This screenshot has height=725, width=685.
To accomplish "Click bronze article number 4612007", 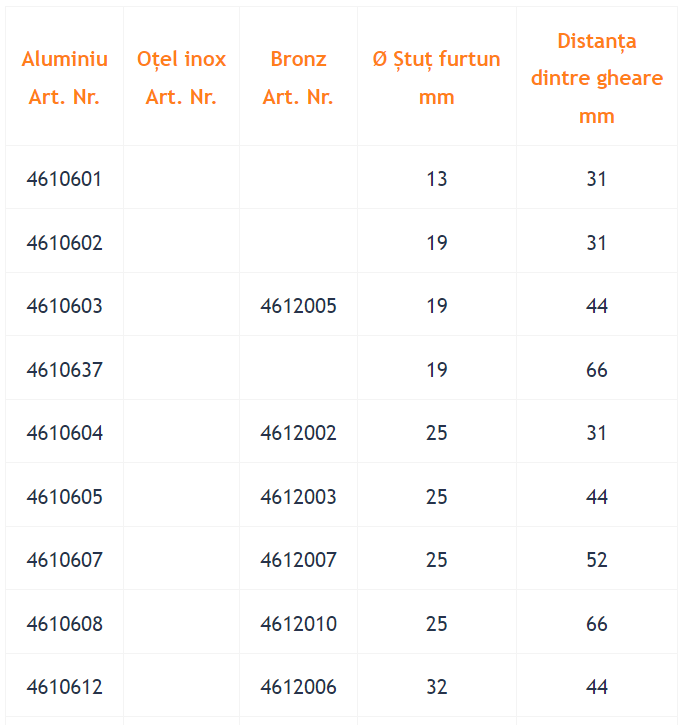I will click(298, 559).
